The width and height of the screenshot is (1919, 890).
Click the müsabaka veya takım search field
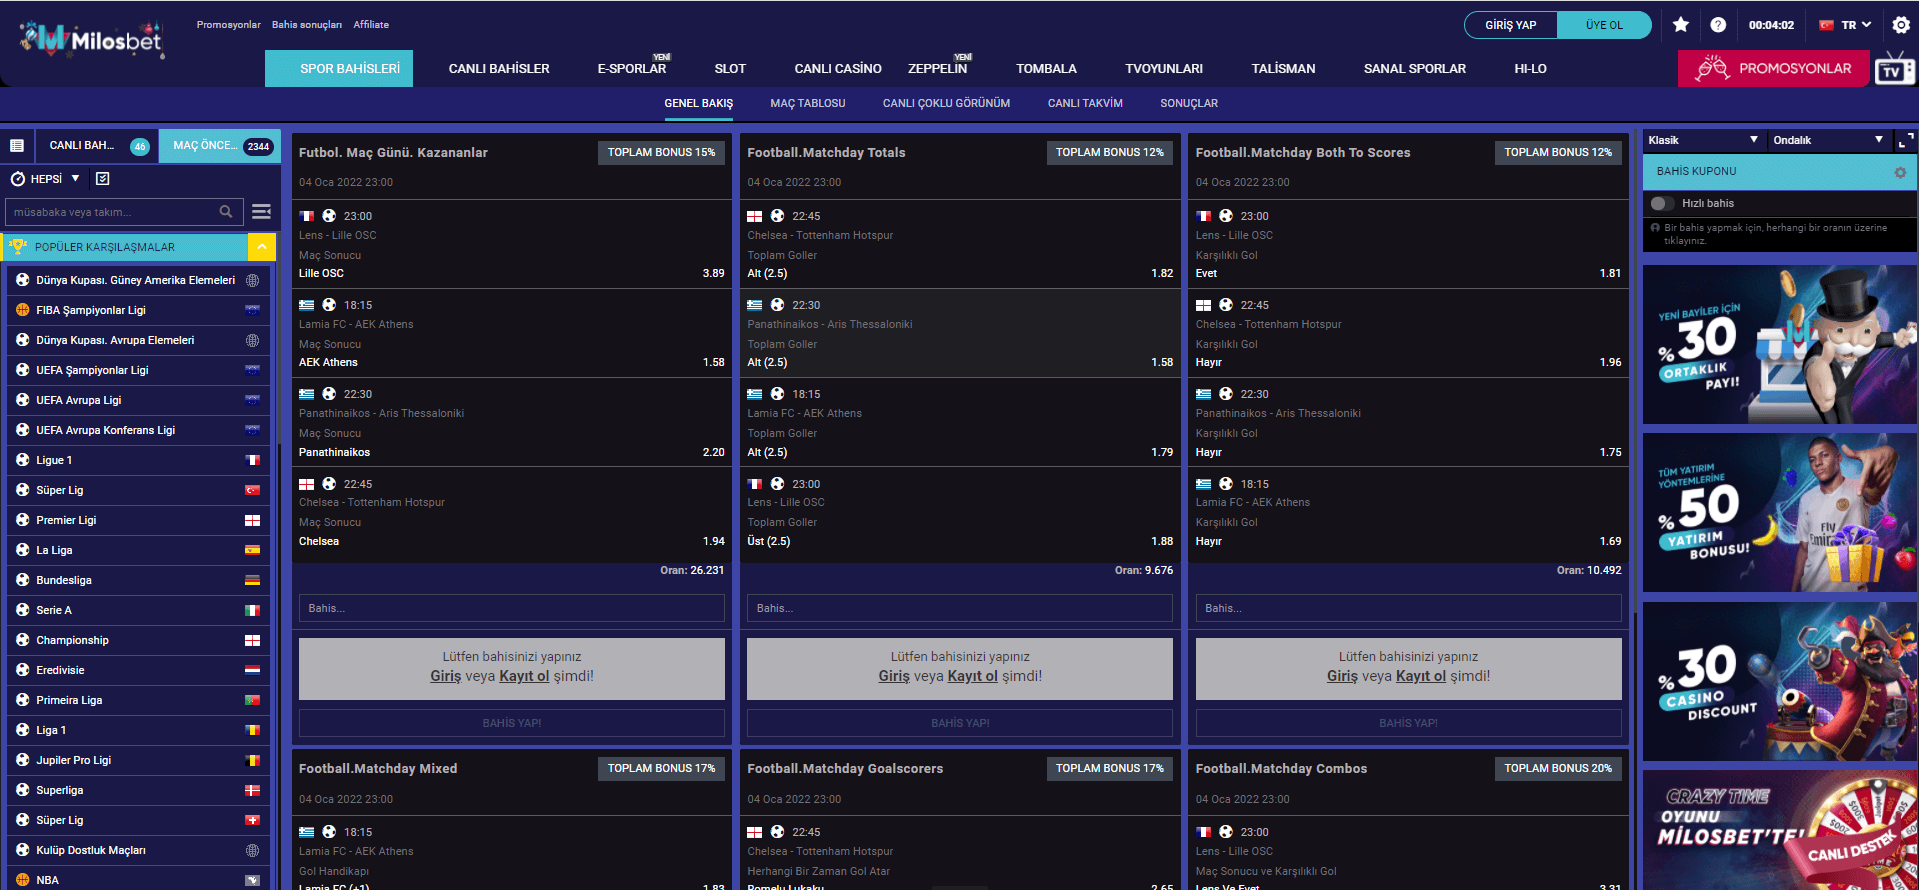click(110, 212)
